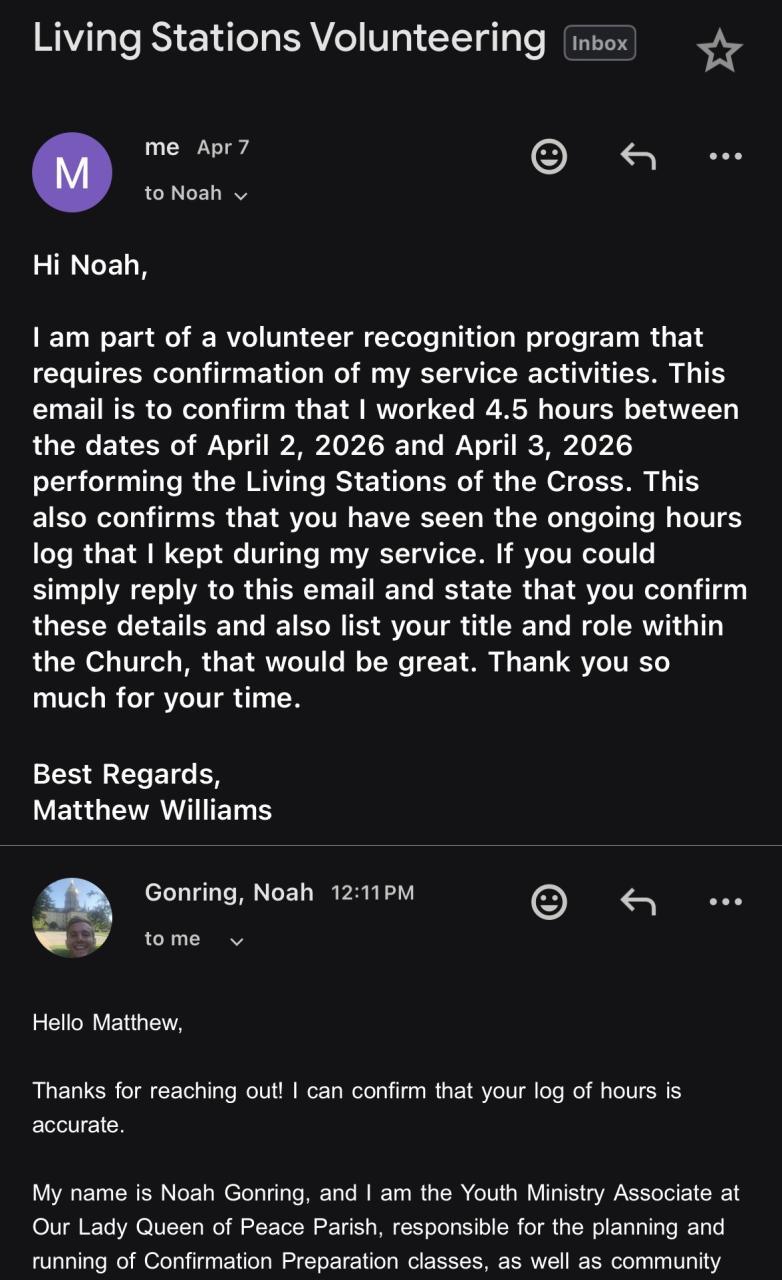Reply to the Apr 7 message

point(638,156)
